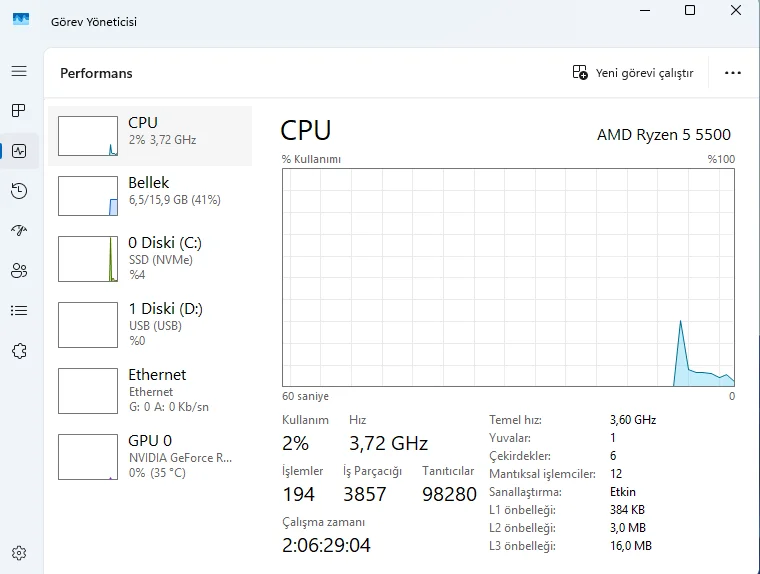Select the CPU entry in the performance list
This screenshot has height=574, width=760.
(150, 136)
